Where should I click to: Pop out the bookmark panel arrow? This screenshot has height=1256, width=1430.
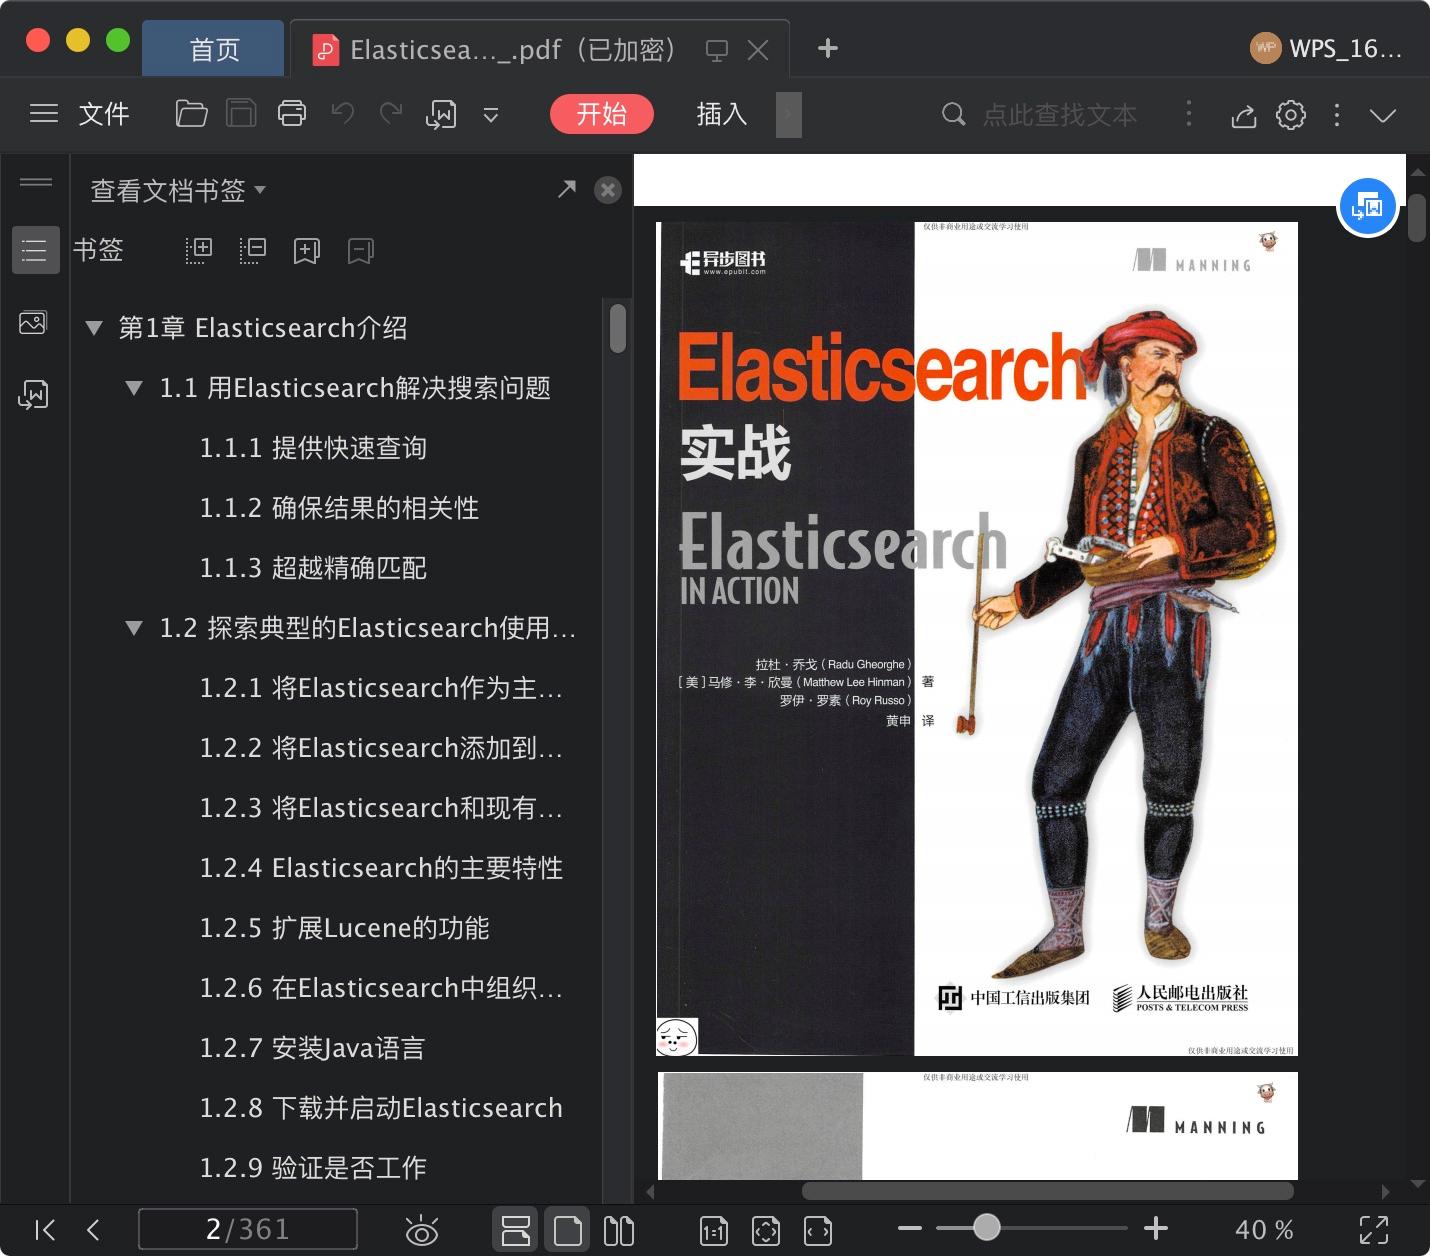567,189
